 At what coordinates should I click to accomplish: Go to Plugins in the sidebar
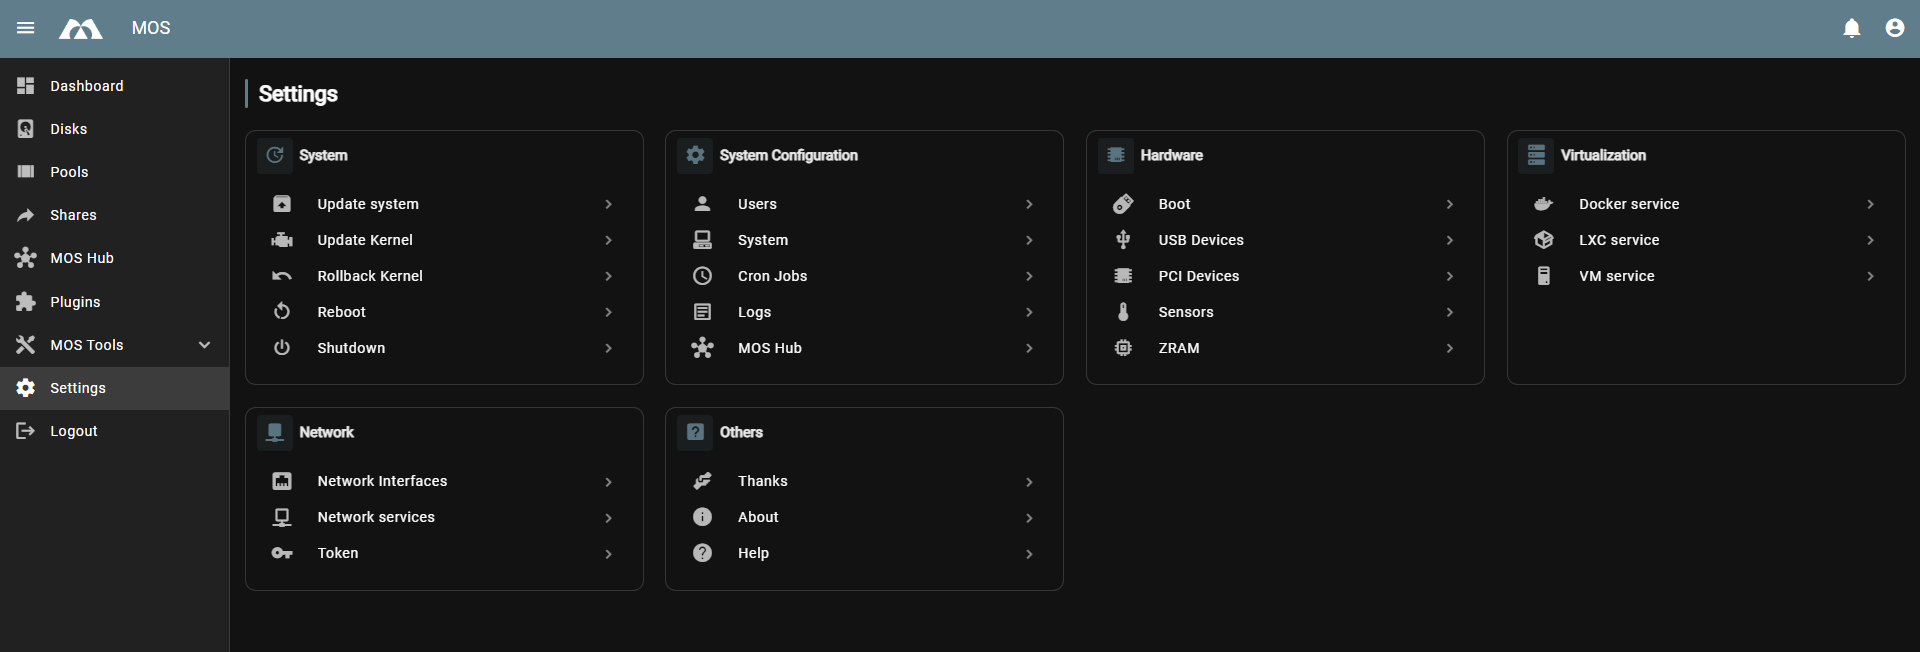pyautogui.click(x=75, y=302)
